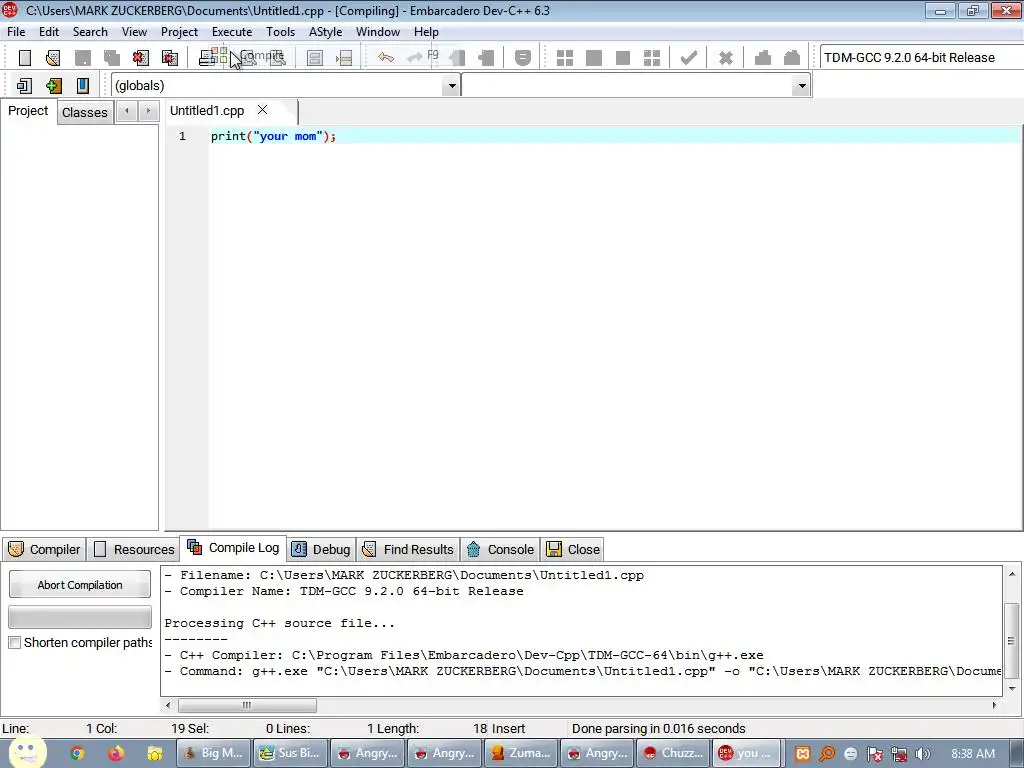Close the Untitled1.cpp tab
This screenshot has height=768, width=1024.
[263, 110]
